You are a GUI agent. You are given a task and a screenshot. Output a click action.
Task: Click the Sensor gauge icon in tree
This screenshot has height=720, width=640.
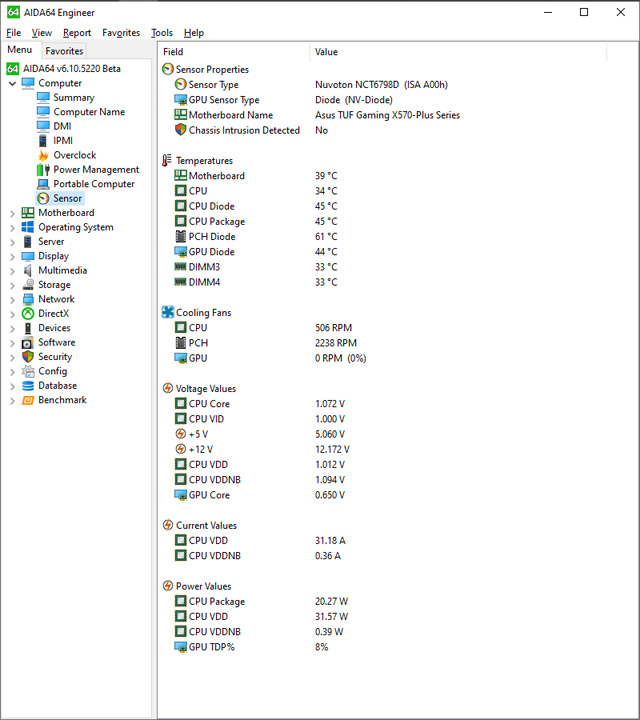pos(43,198)
